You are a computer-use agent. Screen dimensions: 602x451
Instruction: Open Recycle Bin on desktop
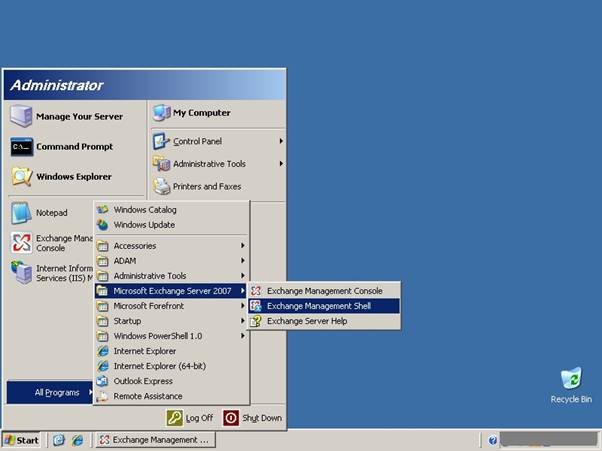coord(571,385)
